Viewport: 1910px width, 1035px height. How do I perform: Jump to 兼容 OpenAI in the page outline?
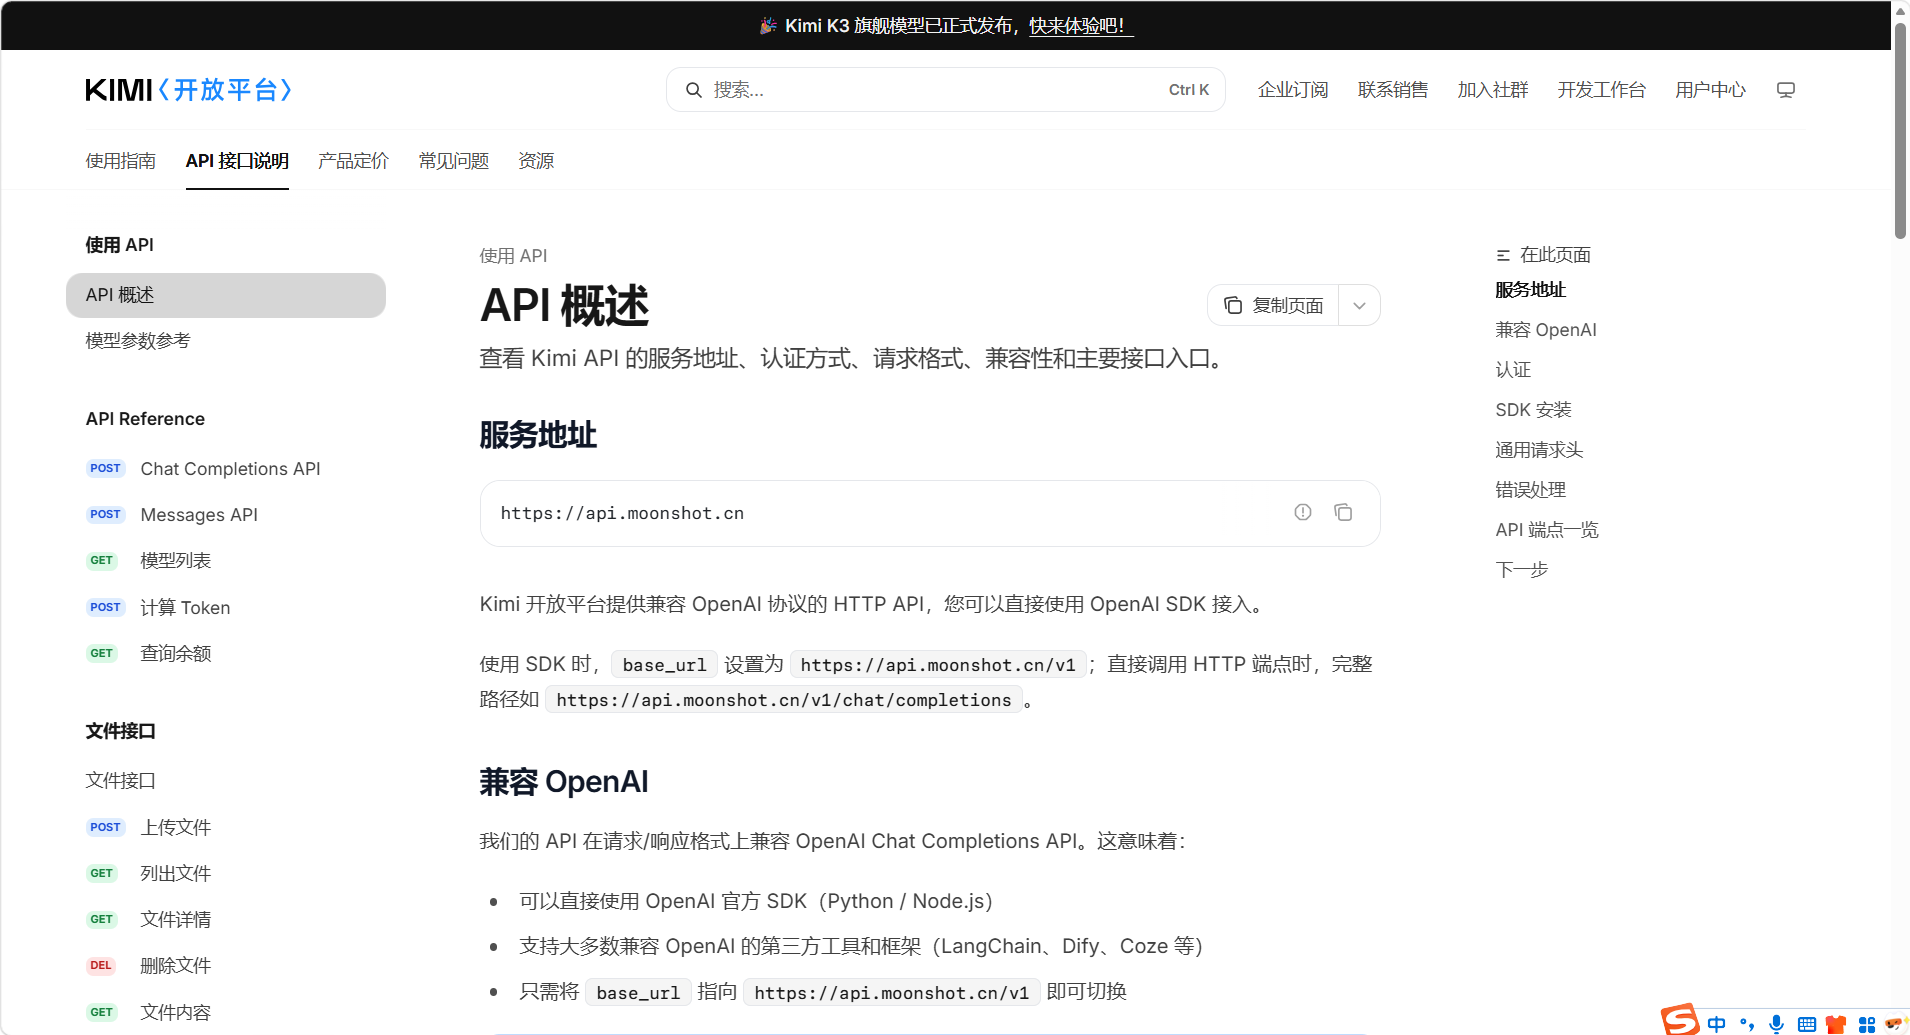(x=1546, y=330)
